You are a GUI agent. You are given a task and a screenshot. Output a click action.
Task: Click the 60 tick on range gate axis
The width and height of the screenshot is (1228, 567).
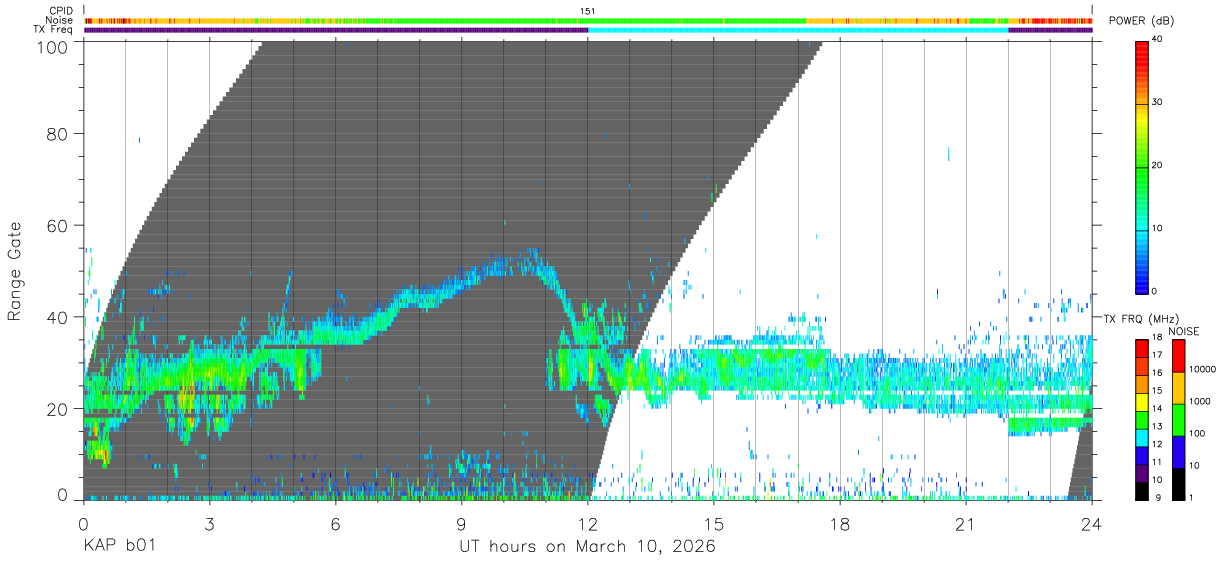(58, 225)
